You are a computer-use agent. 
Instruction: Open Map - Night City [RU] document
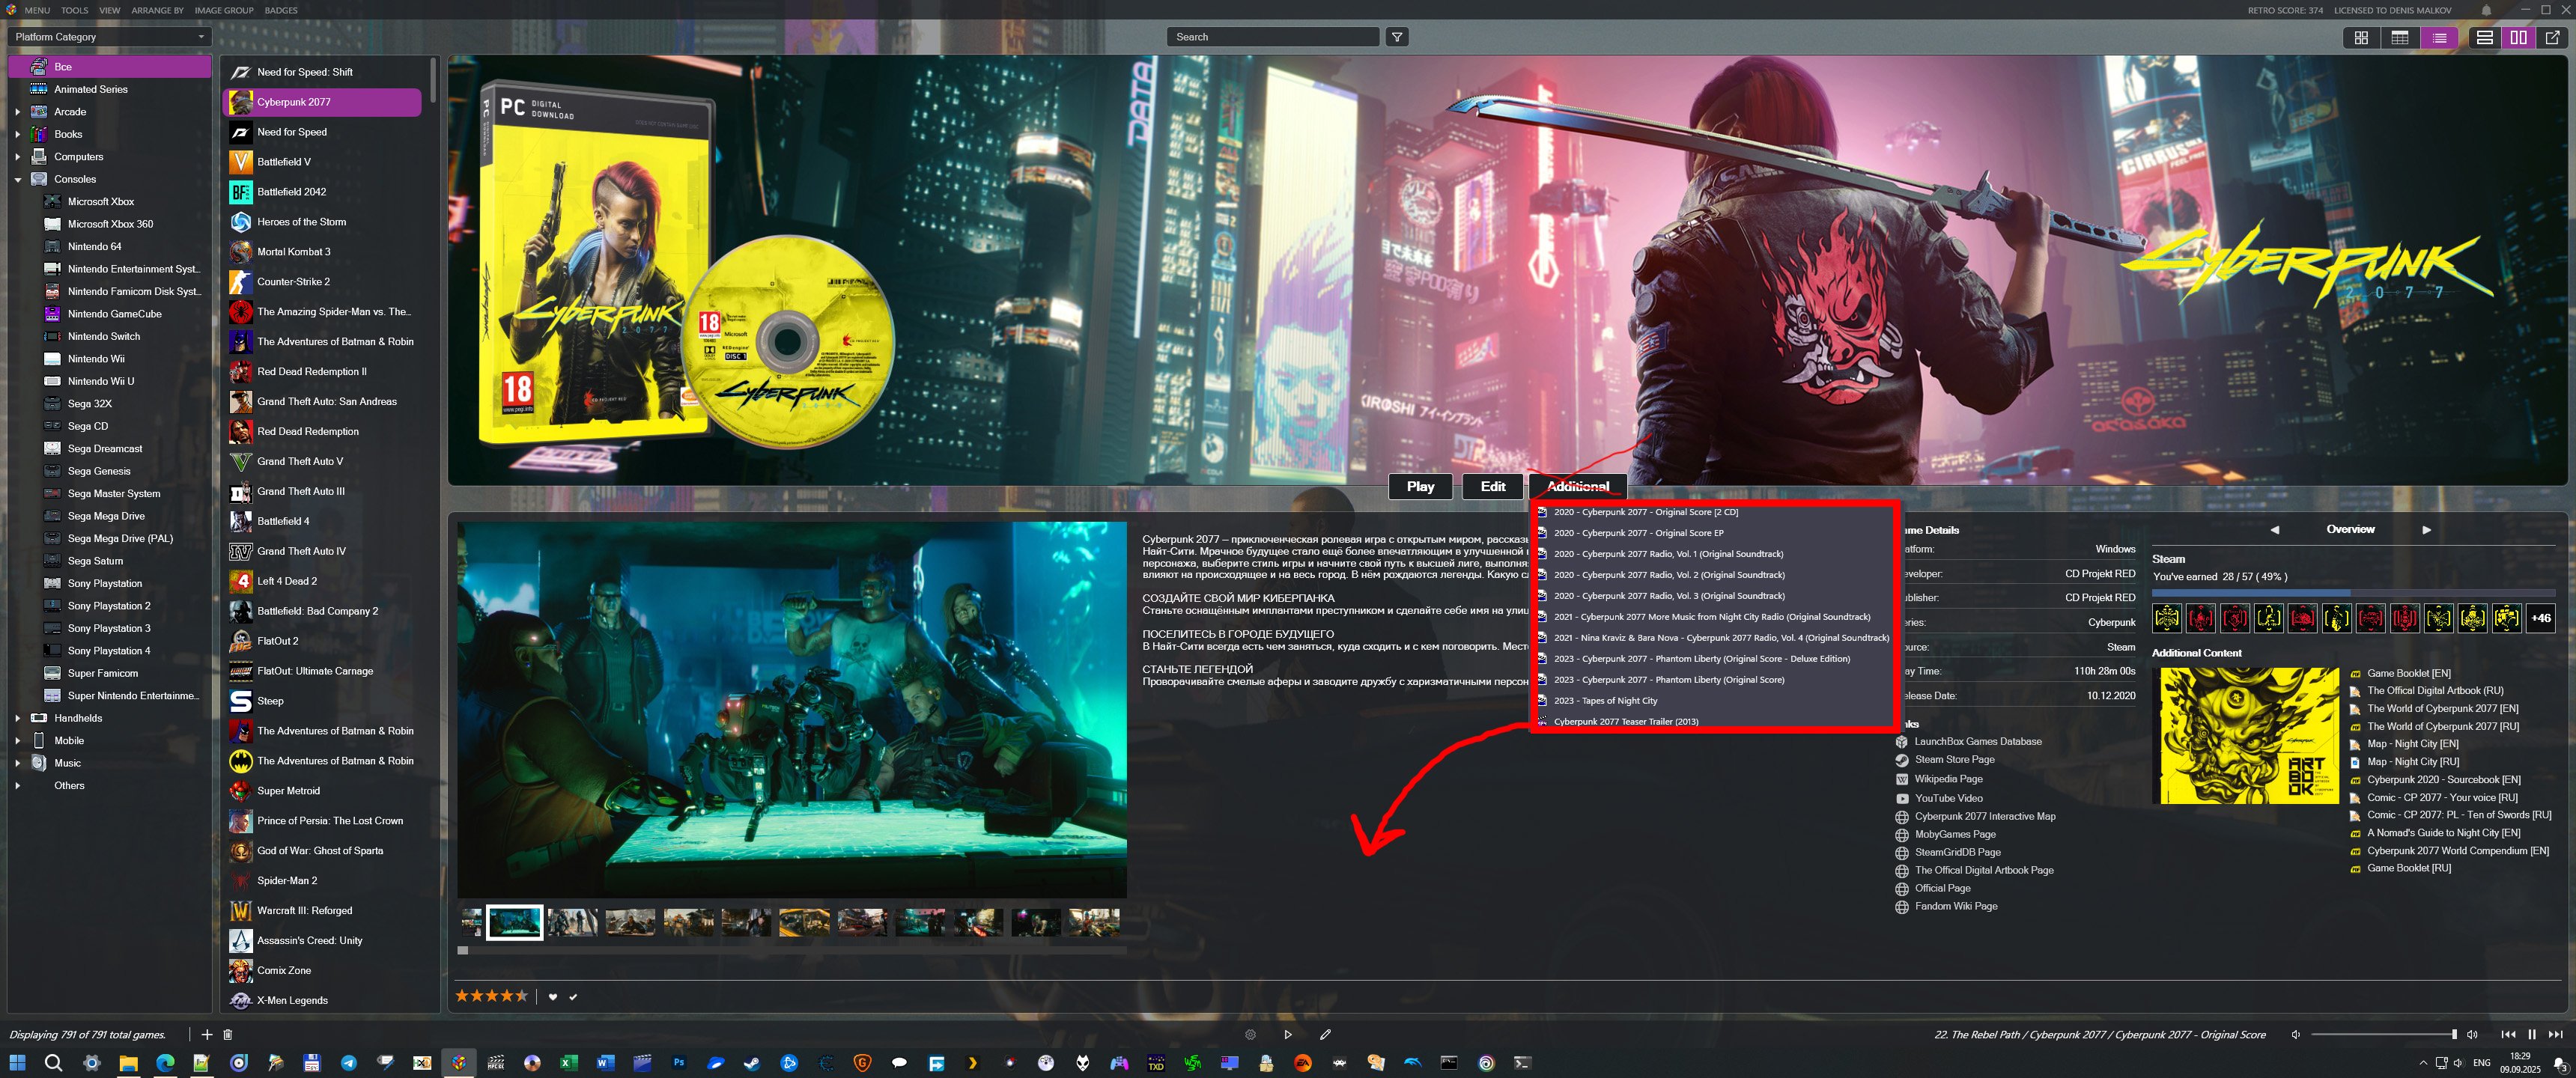[2412, 762]
